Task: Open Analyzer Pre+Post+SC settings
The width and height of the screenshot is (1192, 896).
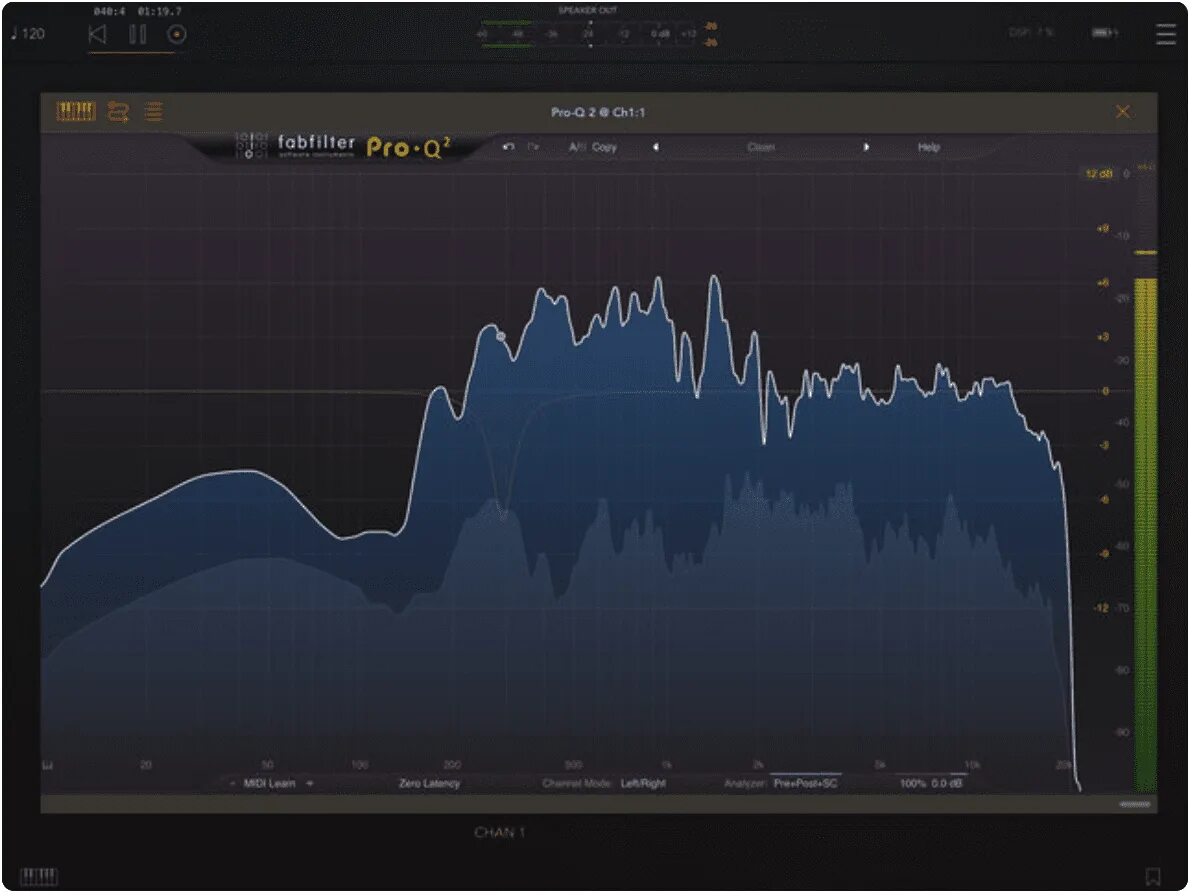Action: pyautogui.click(x=806, y=783)
